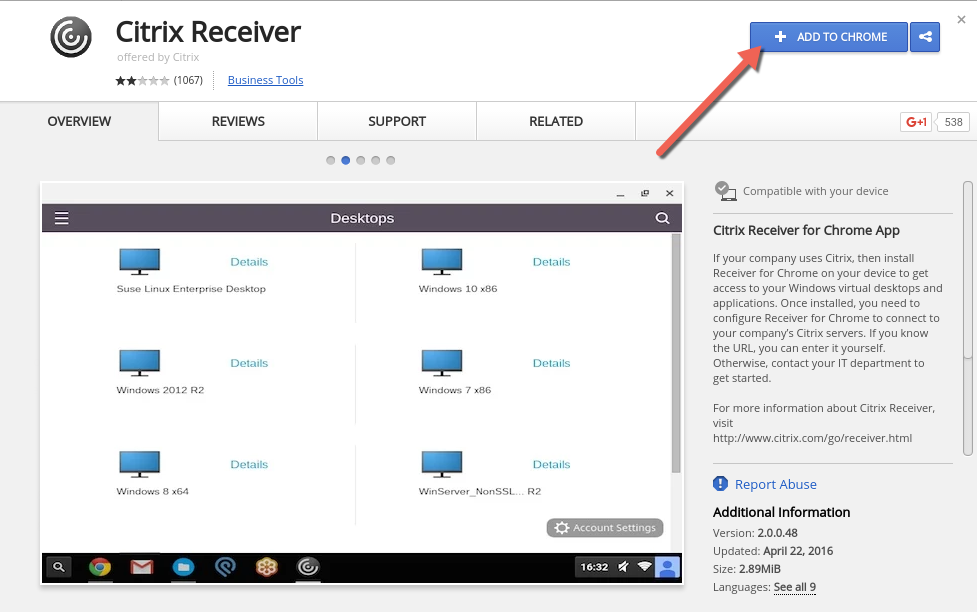Click the share icon button
The image size is (977, 612).
point(925,37)
